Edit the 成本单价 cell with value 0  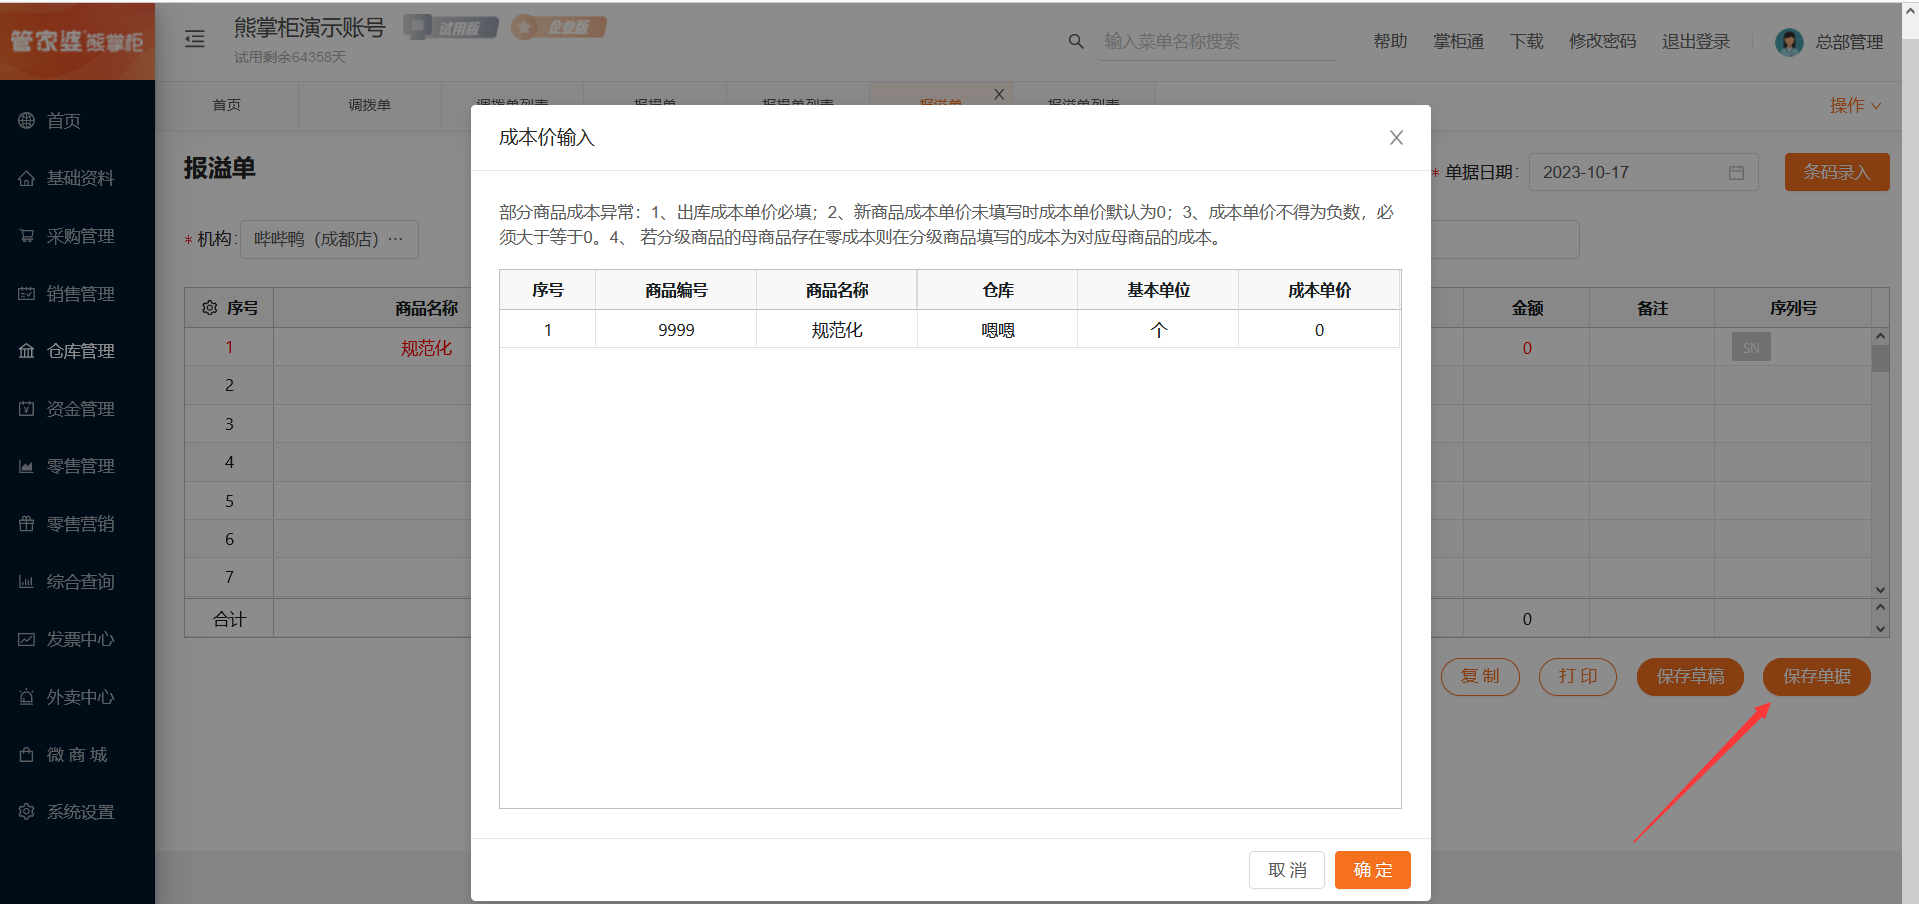(1319, 330)
